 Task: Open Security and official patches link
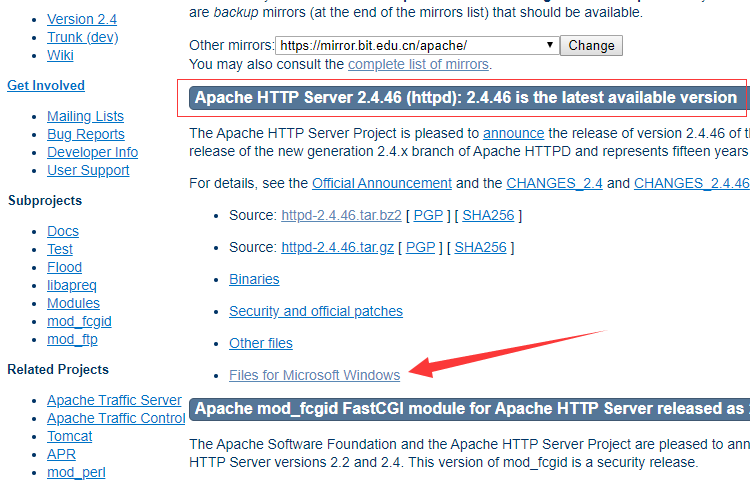[316, 311]
